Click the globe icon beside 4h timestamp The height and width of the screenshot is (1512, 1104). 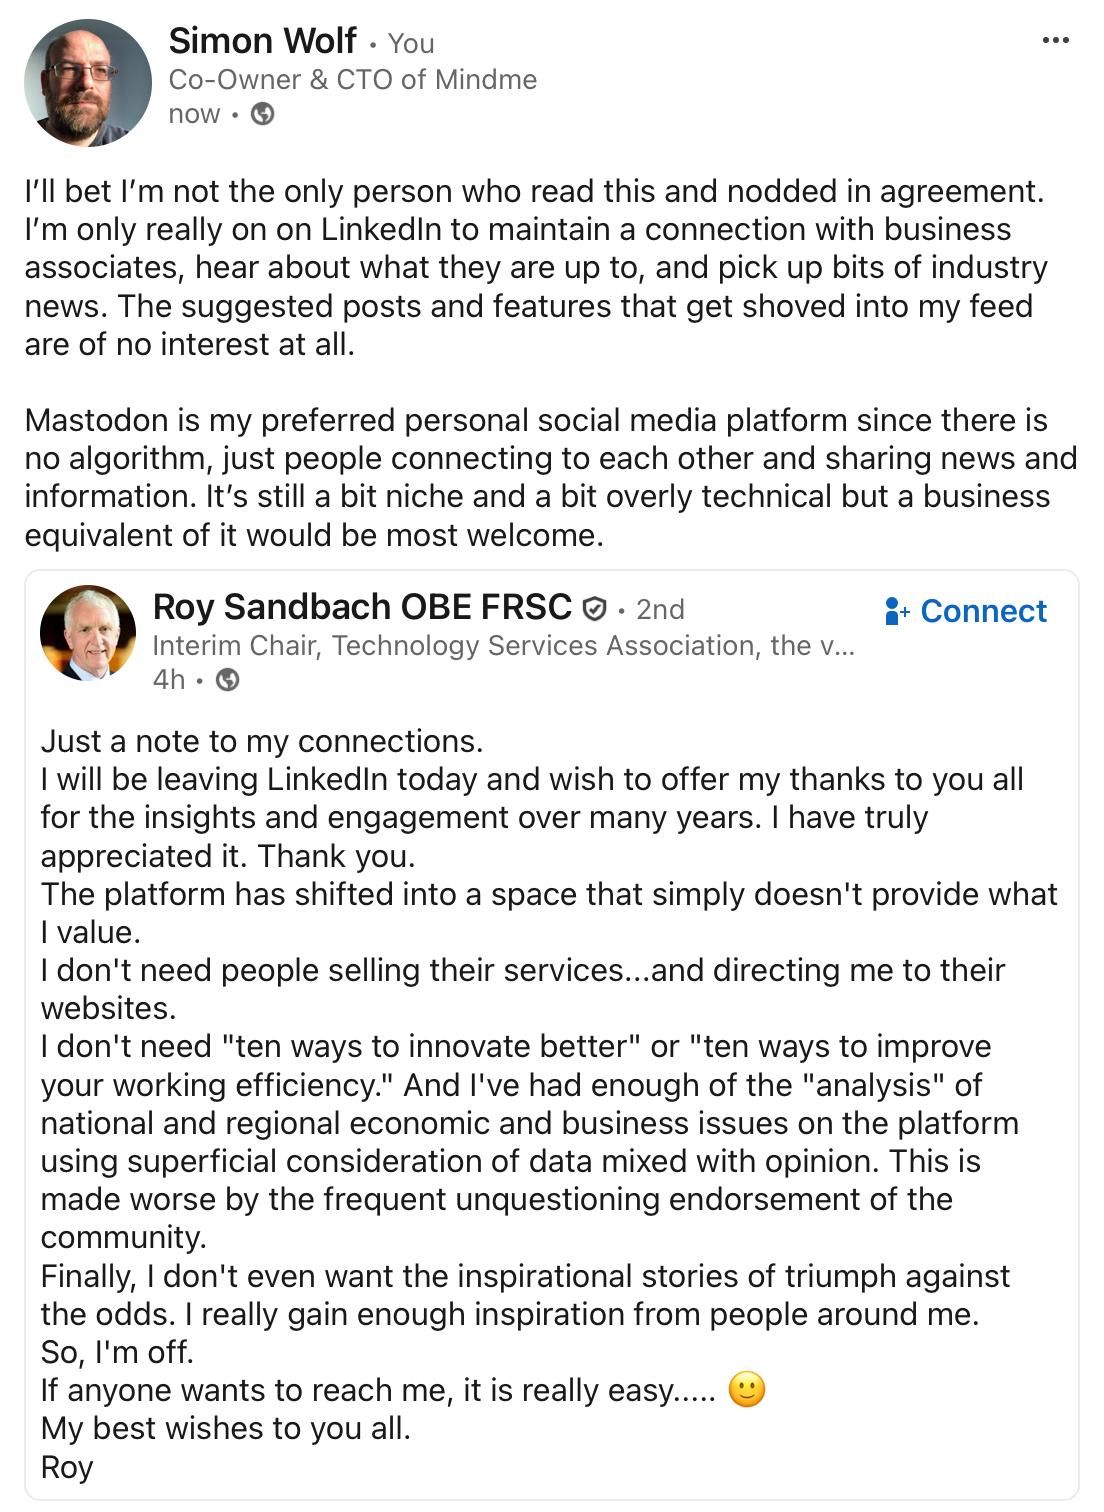(228, 680)
